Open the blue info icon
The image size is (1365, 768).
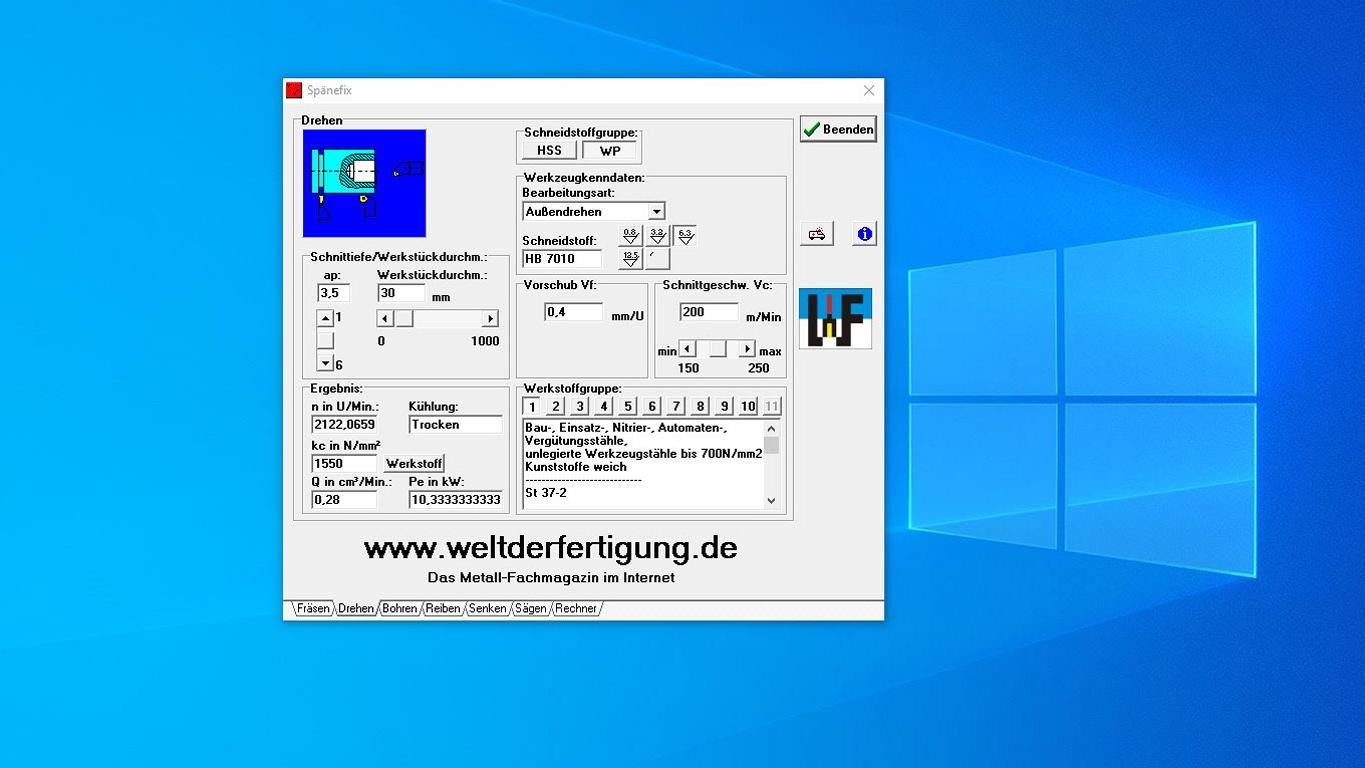[864, 234]
